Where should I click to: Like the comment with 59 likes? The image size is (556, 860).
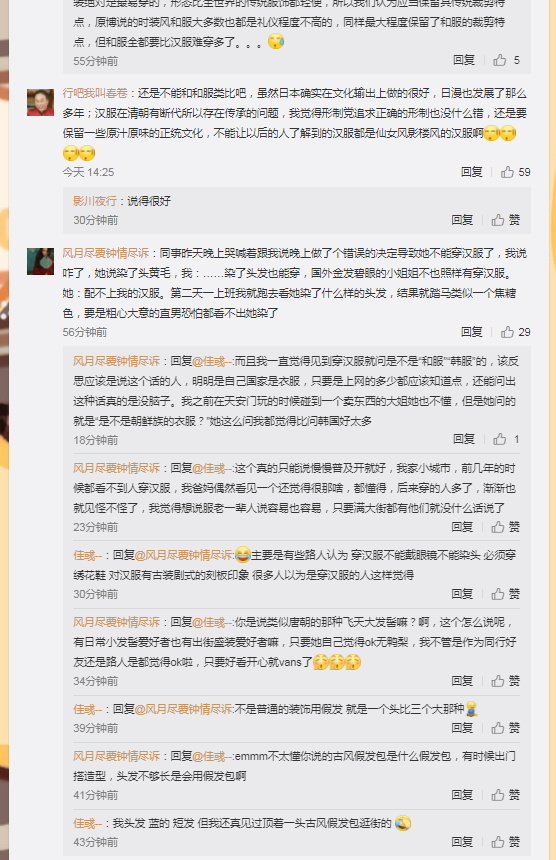pos(515,172)
